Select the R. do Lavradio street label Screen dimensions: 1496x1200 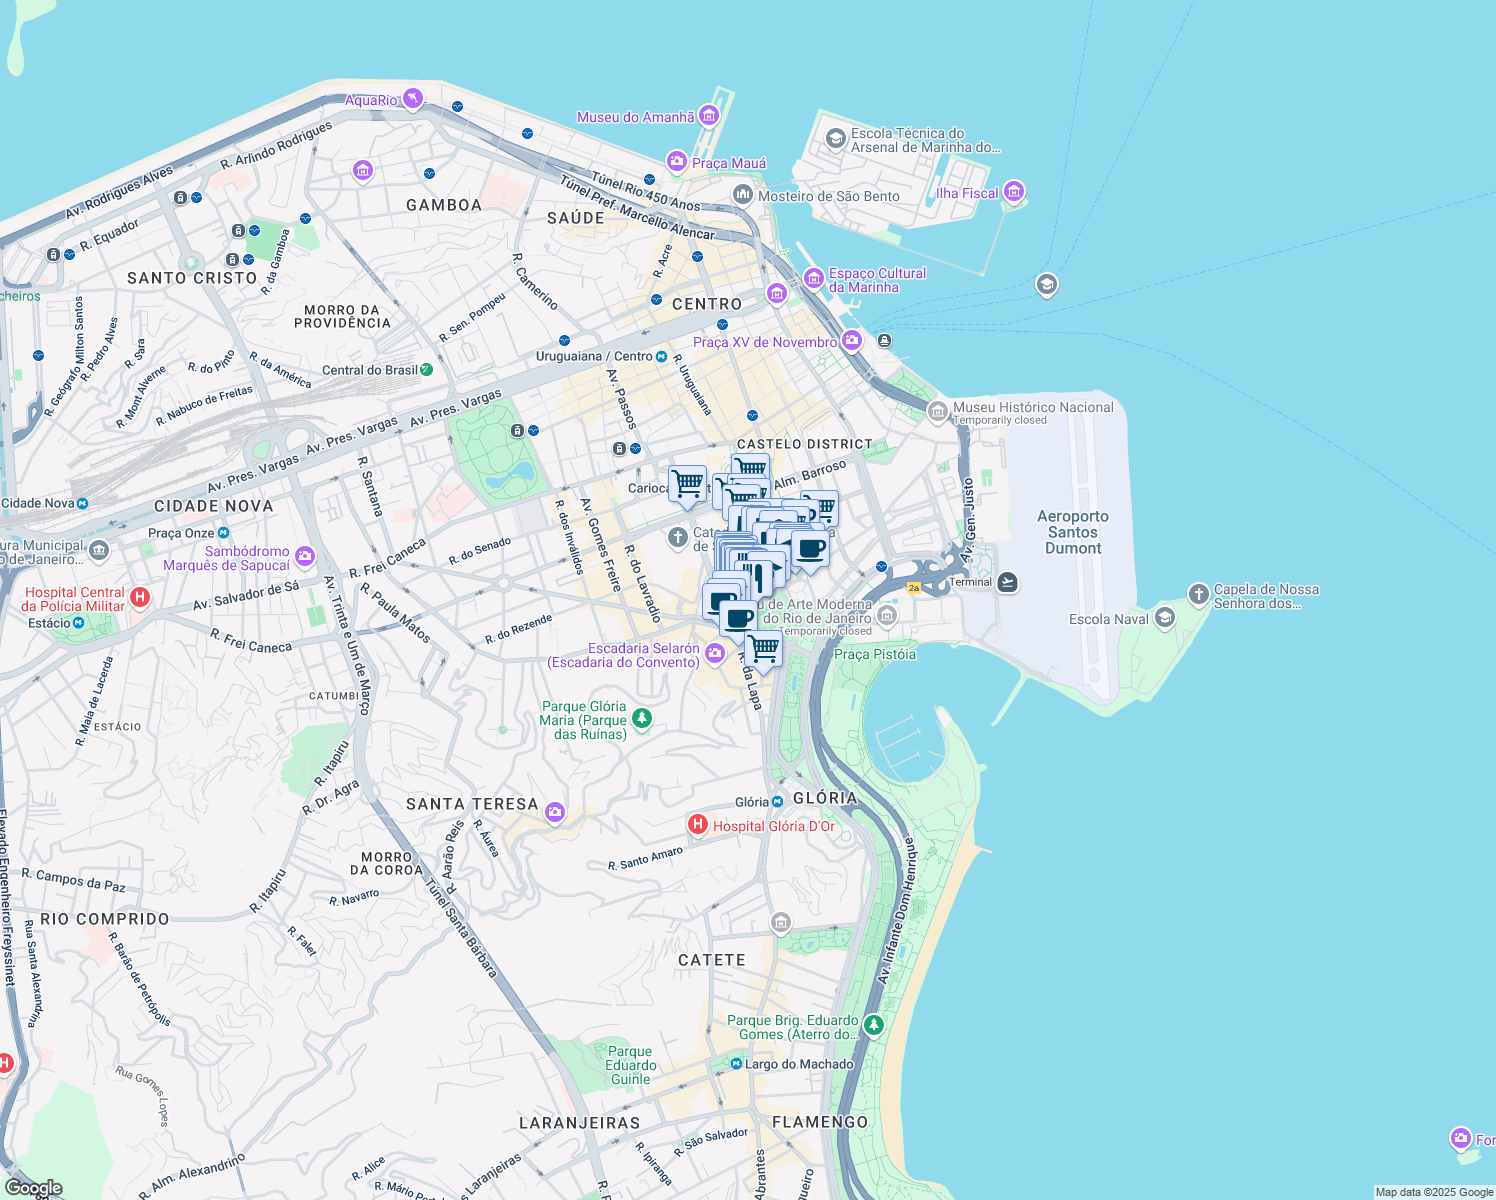point(643,584)
